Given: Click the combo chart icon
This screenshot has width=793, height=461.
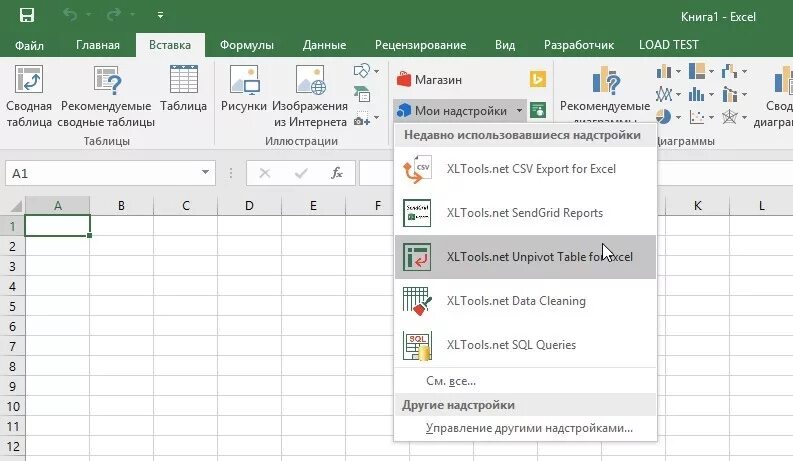Looking at the screenshot, I should 729,94.
